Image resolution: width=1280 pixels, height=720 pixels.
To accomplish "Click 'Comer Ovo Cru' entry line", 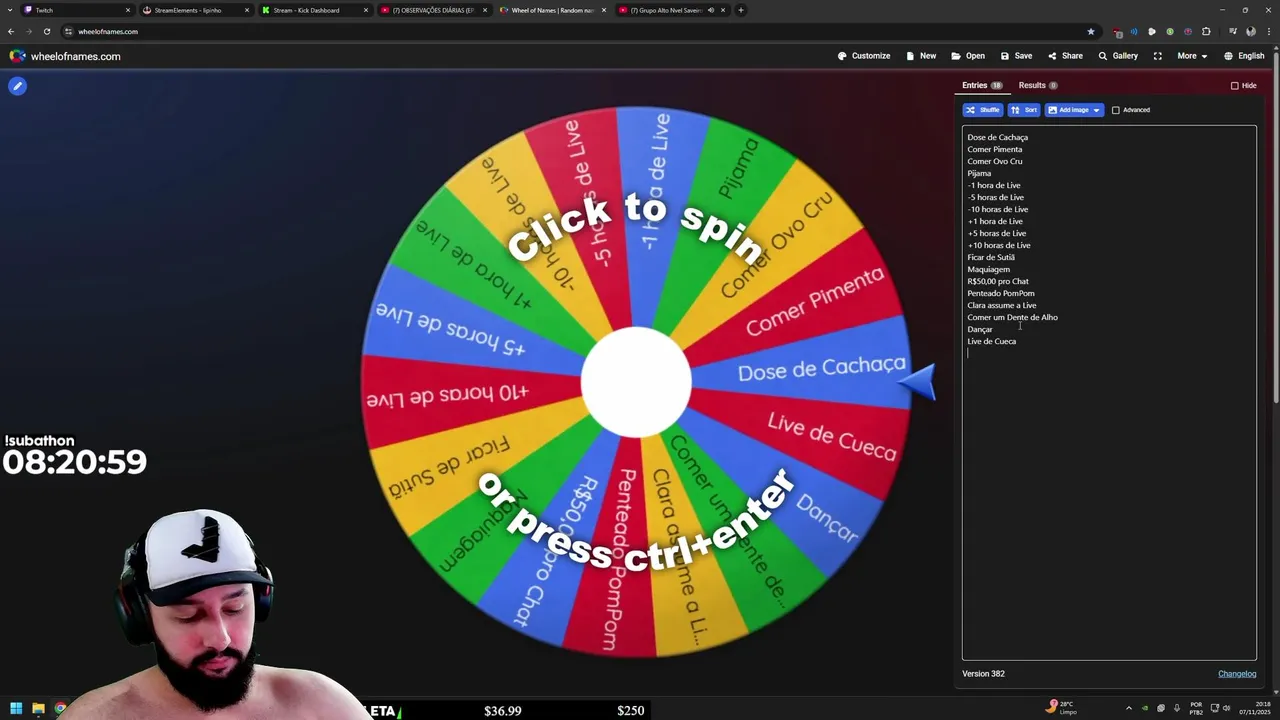I will [x=994, y=161].
